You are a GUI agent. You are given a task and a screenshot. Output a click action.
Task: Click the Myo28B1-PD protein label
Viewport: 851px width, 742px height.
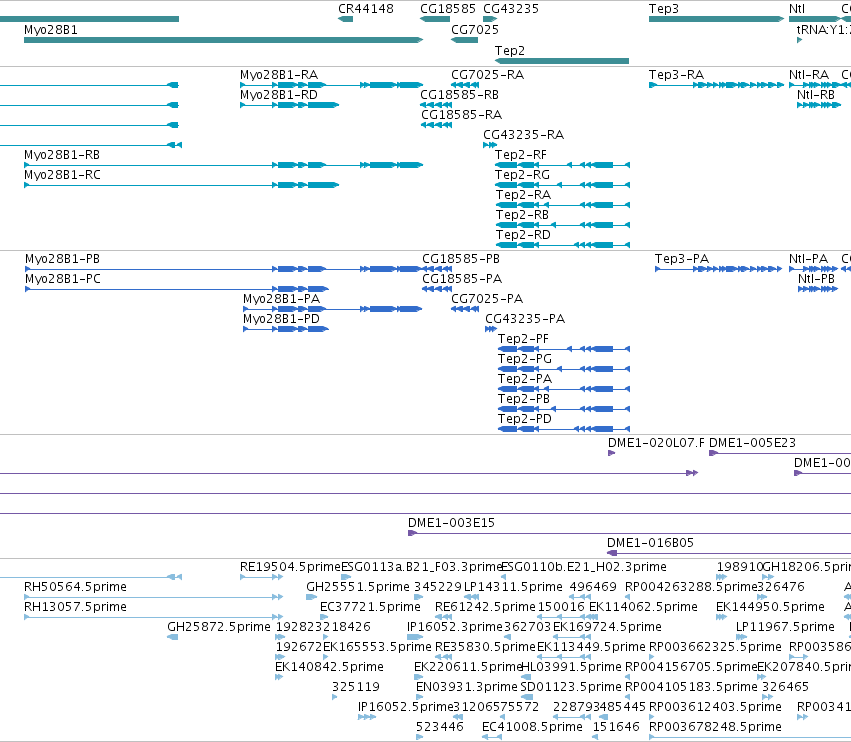click(x=281, y=319)
